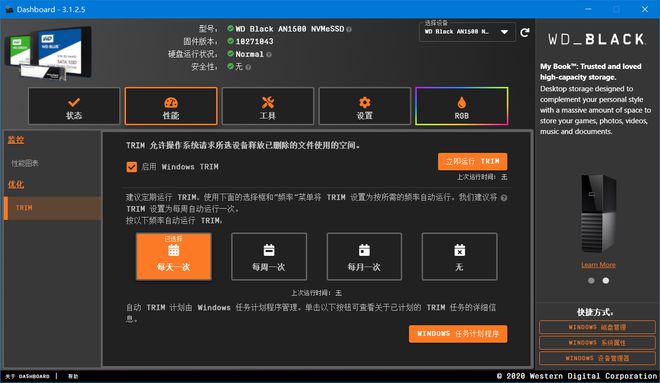Screen dimensions: 660x383
Task: Open the 设置 settings tab
Action: 365,106
